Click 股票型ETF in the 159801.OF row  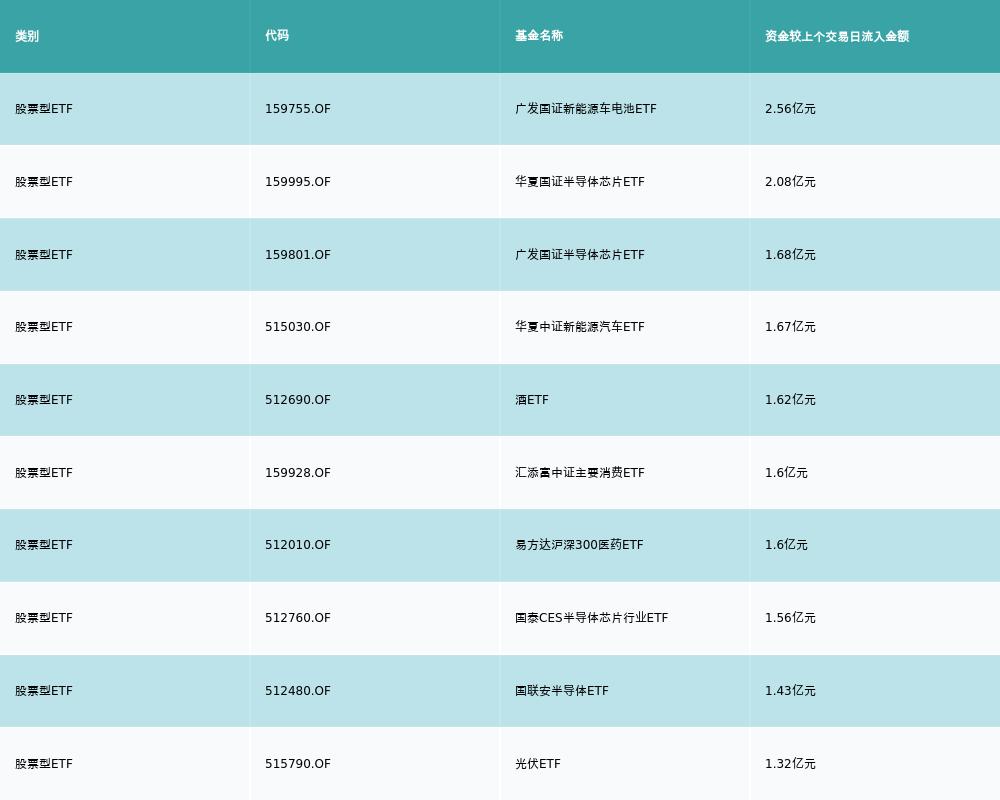[44, 255]
